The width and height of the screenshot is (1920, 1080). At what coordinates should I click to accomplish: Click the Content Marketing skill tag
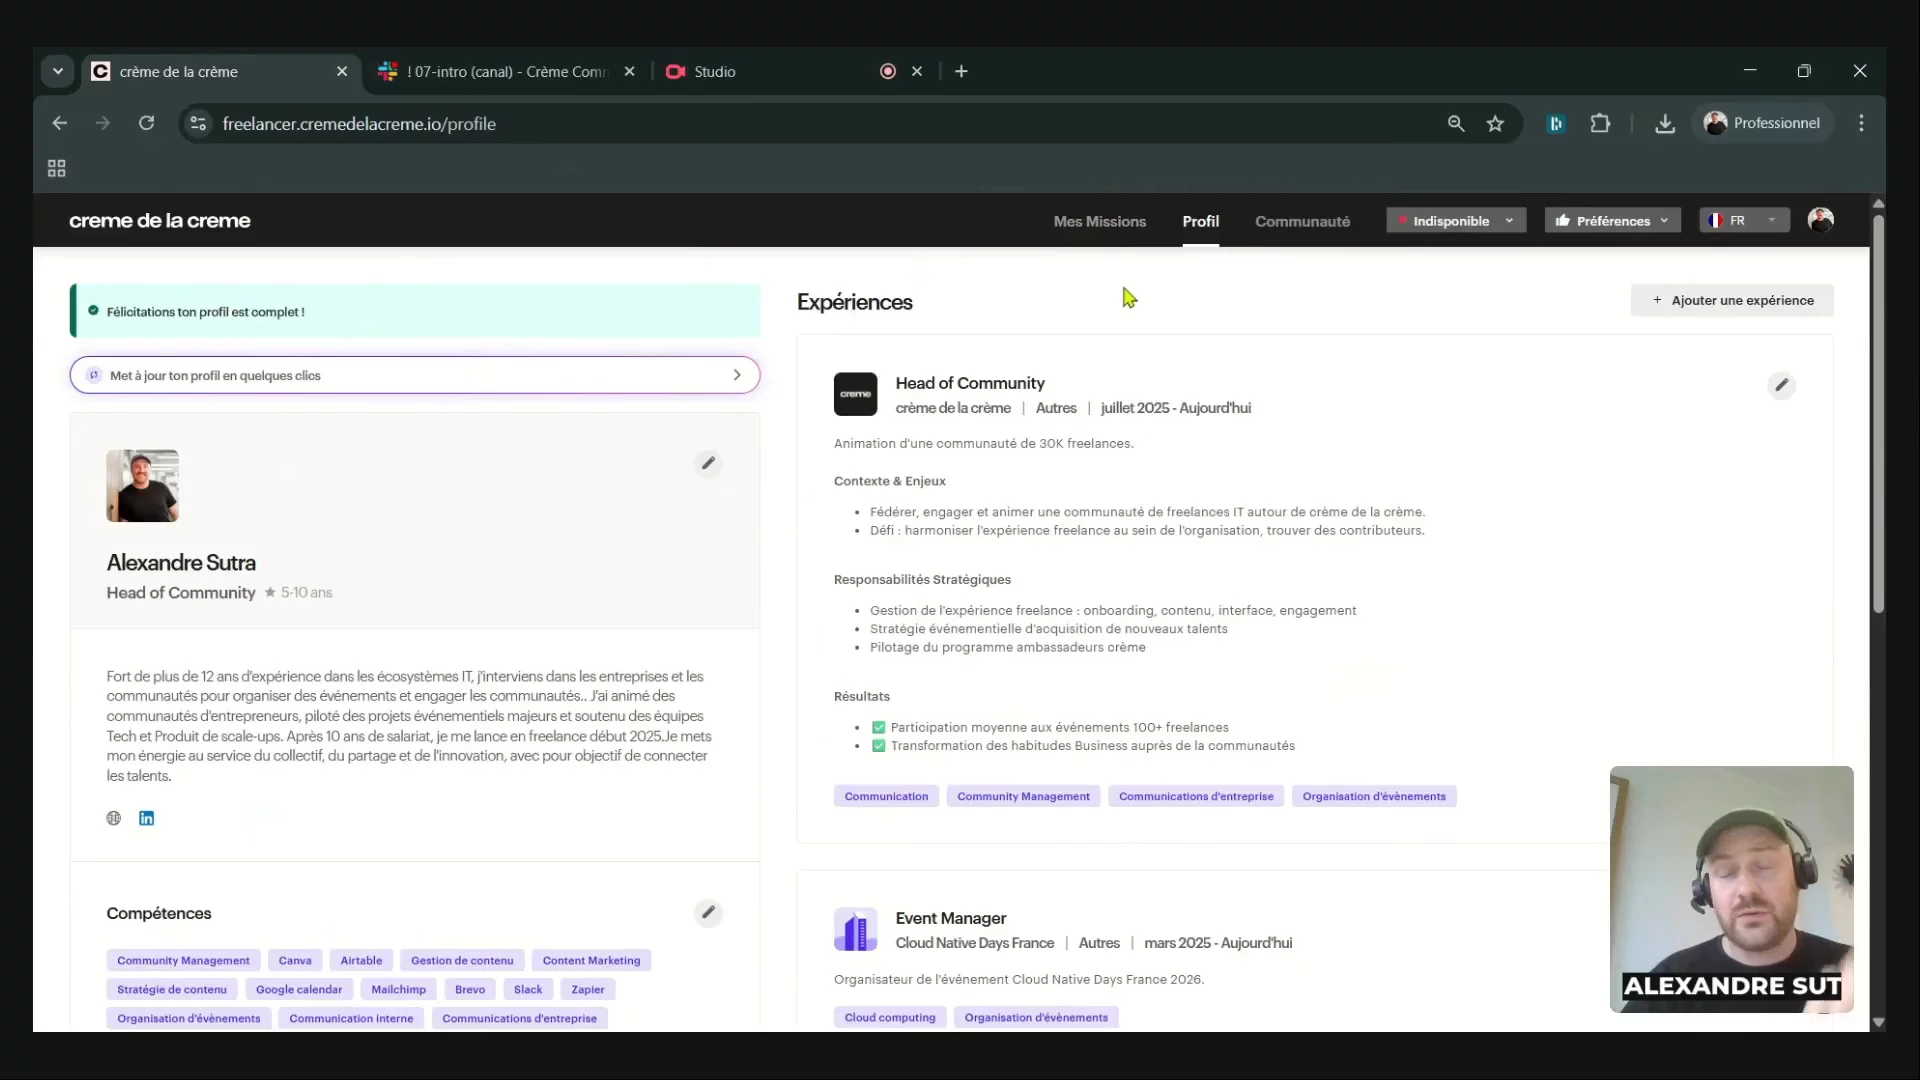click(x=591, y=960)
